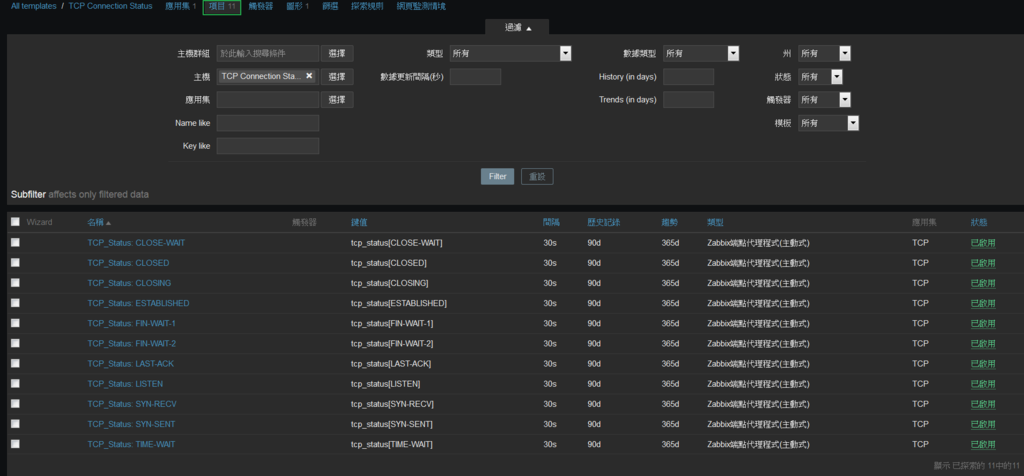Check the CLOSING item row

[x=15, y=283]
